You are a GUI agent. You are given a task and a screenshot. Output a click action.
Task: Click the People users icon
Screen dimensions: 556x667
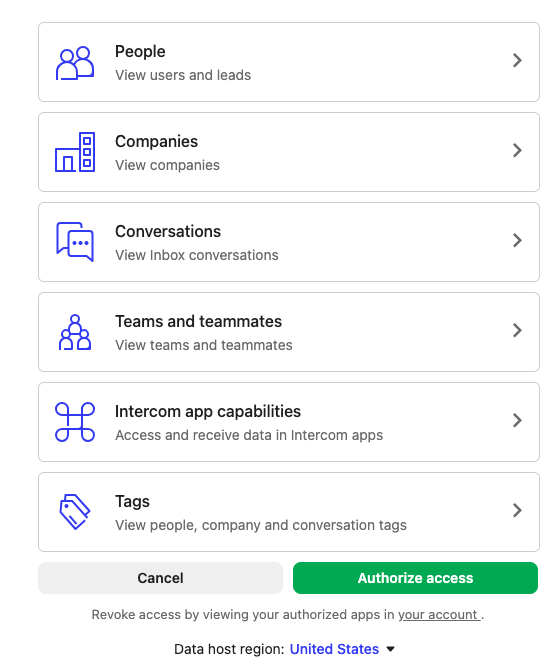point(75,63)
